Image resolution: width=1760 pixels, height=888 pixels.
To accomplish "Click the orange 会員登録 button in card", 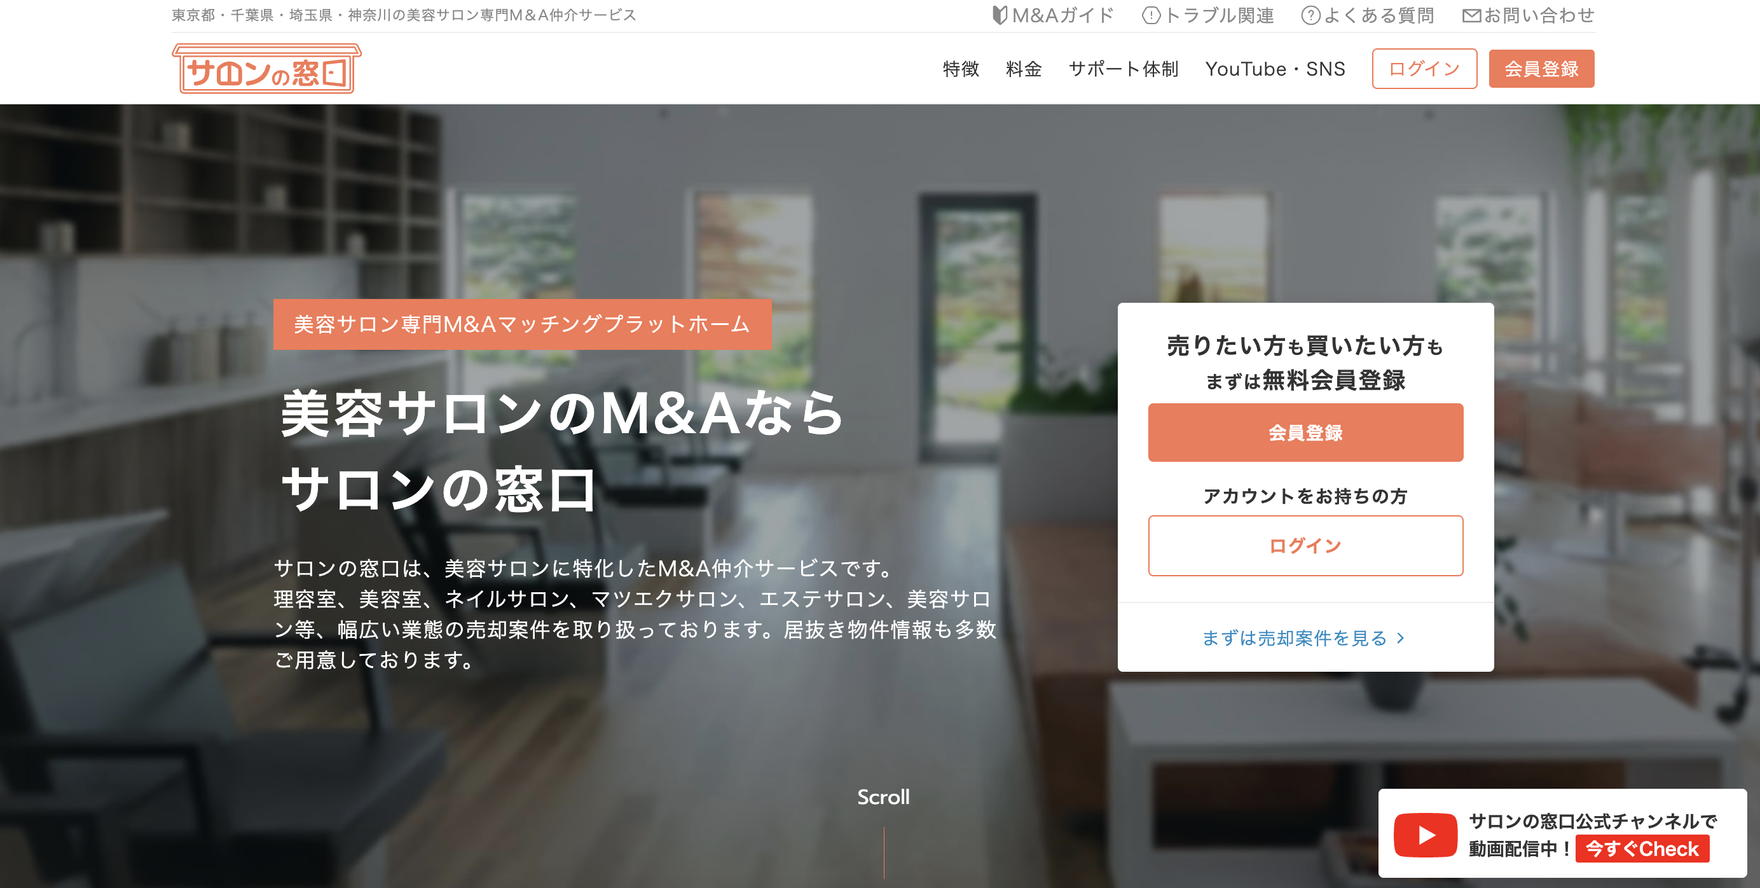I will tap(1305, 432).
